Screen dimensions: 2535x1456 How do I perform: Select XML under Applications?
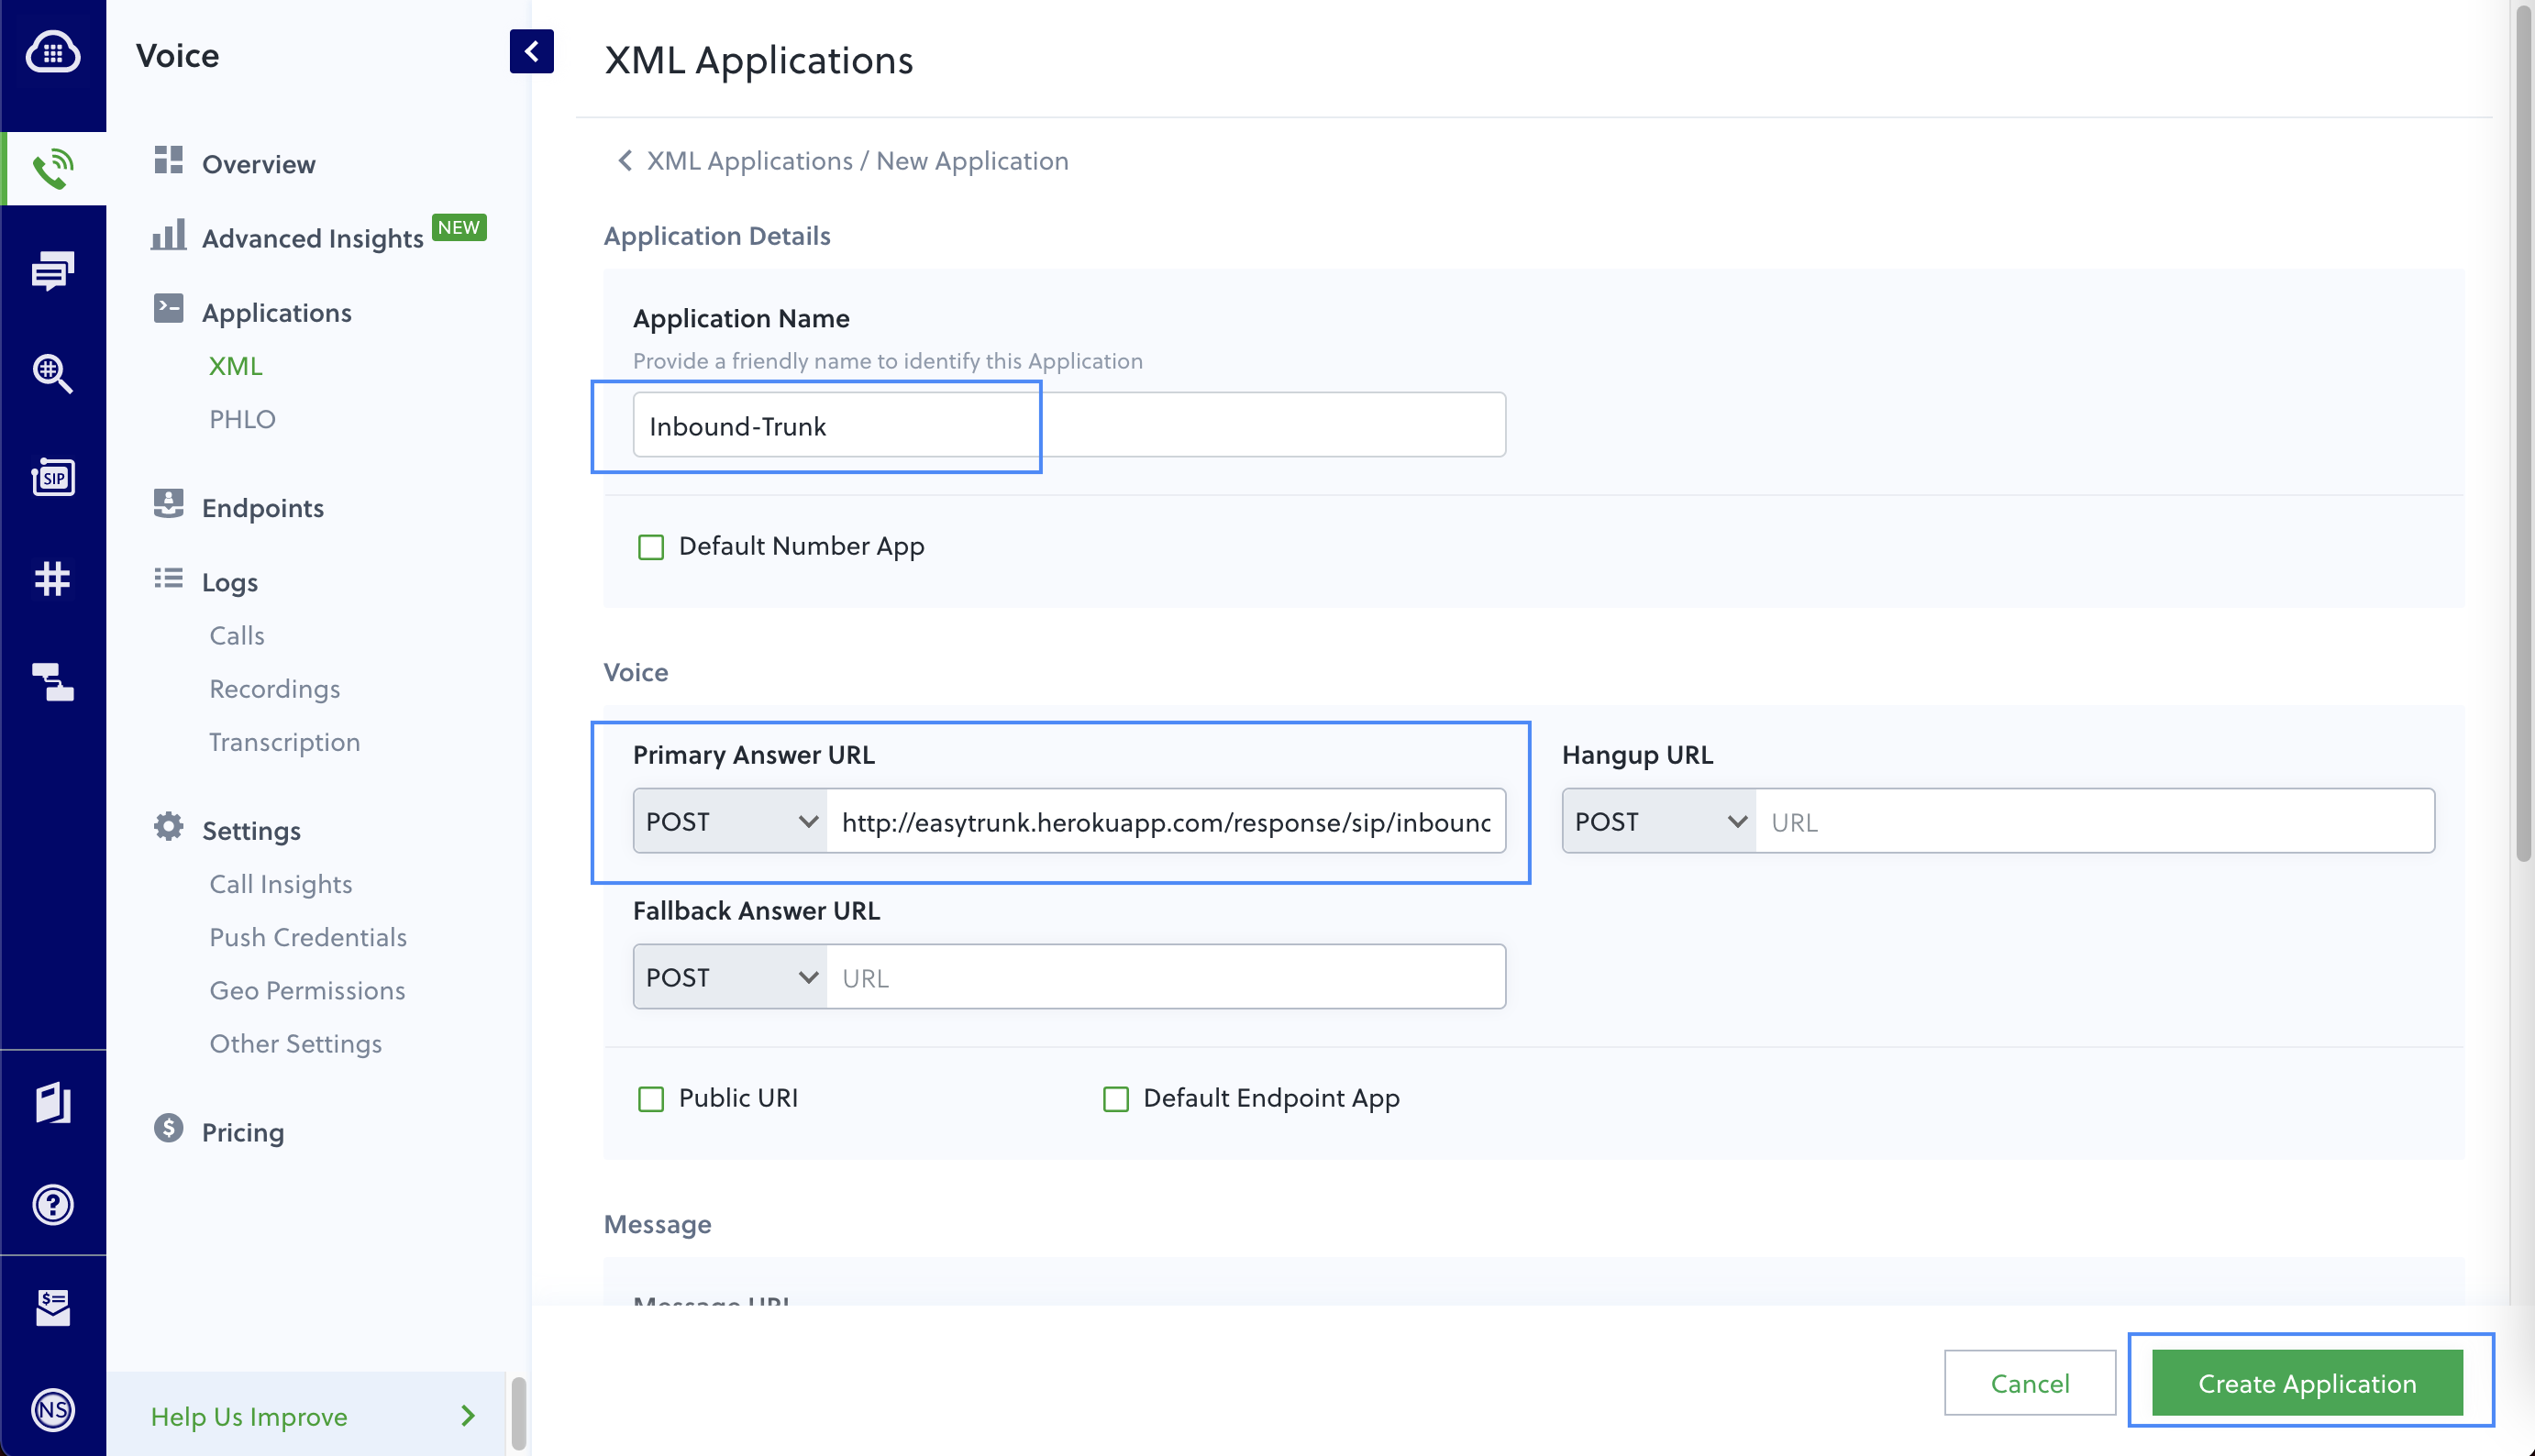[x=236, y=366]
